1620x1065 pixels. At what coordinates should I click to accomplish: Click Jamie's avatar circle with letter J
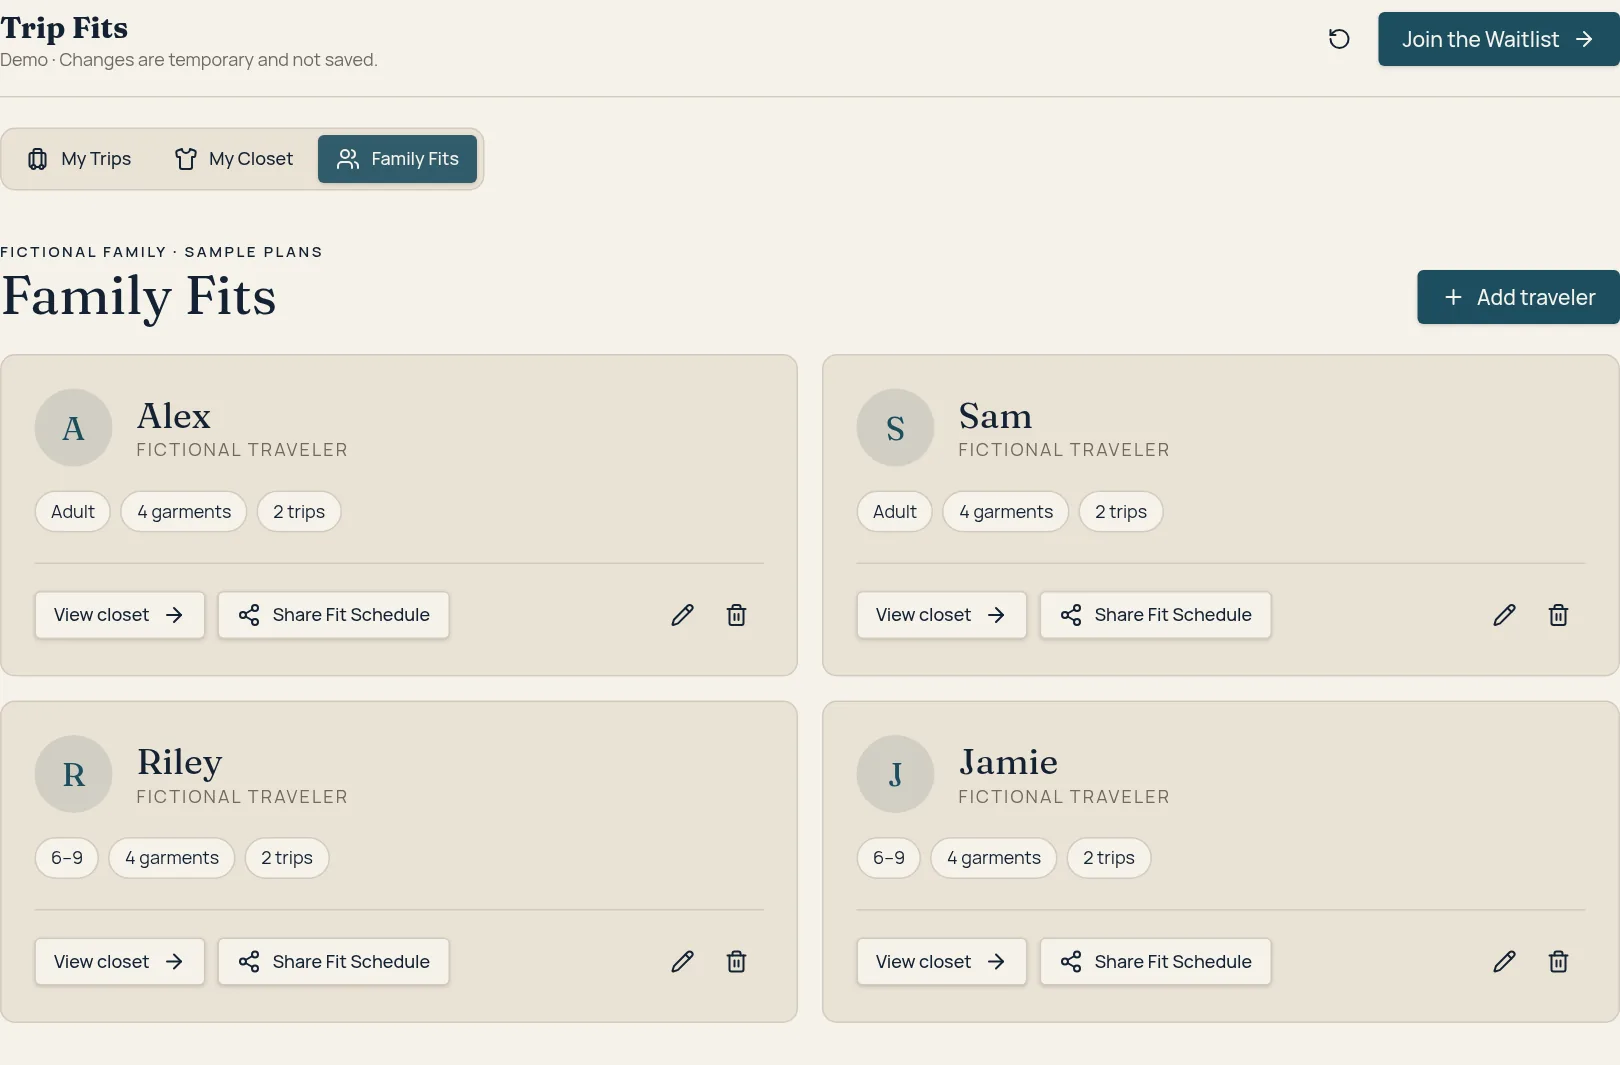pos(895,774)
